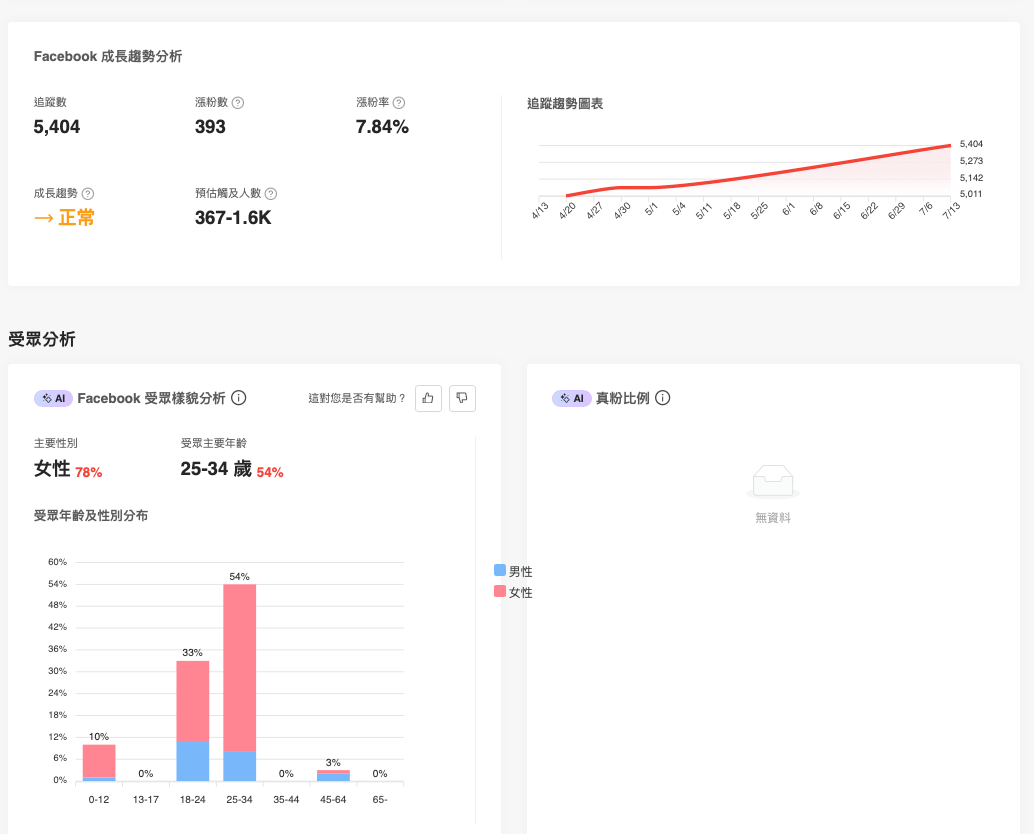Click the Facebook 成長趨勢分析 heading
This screenshot has width=1034, height=834.
click(x=108, y=57)
